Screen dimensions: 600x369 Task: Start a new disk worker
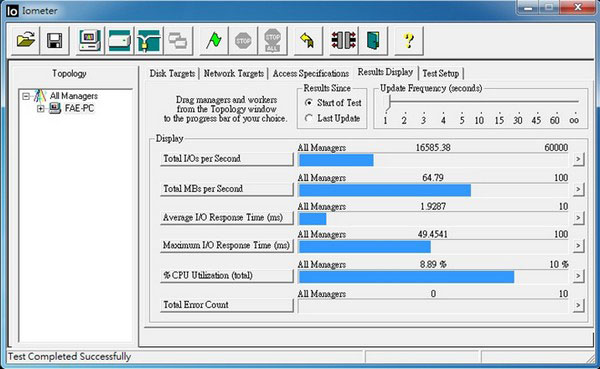pos(119,40)
